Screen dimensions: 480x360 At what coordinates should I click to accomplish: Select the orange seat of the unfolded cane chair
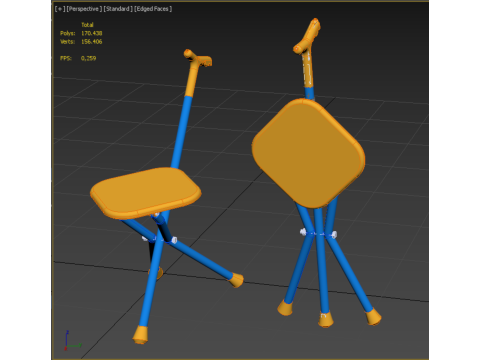[146, 192]
